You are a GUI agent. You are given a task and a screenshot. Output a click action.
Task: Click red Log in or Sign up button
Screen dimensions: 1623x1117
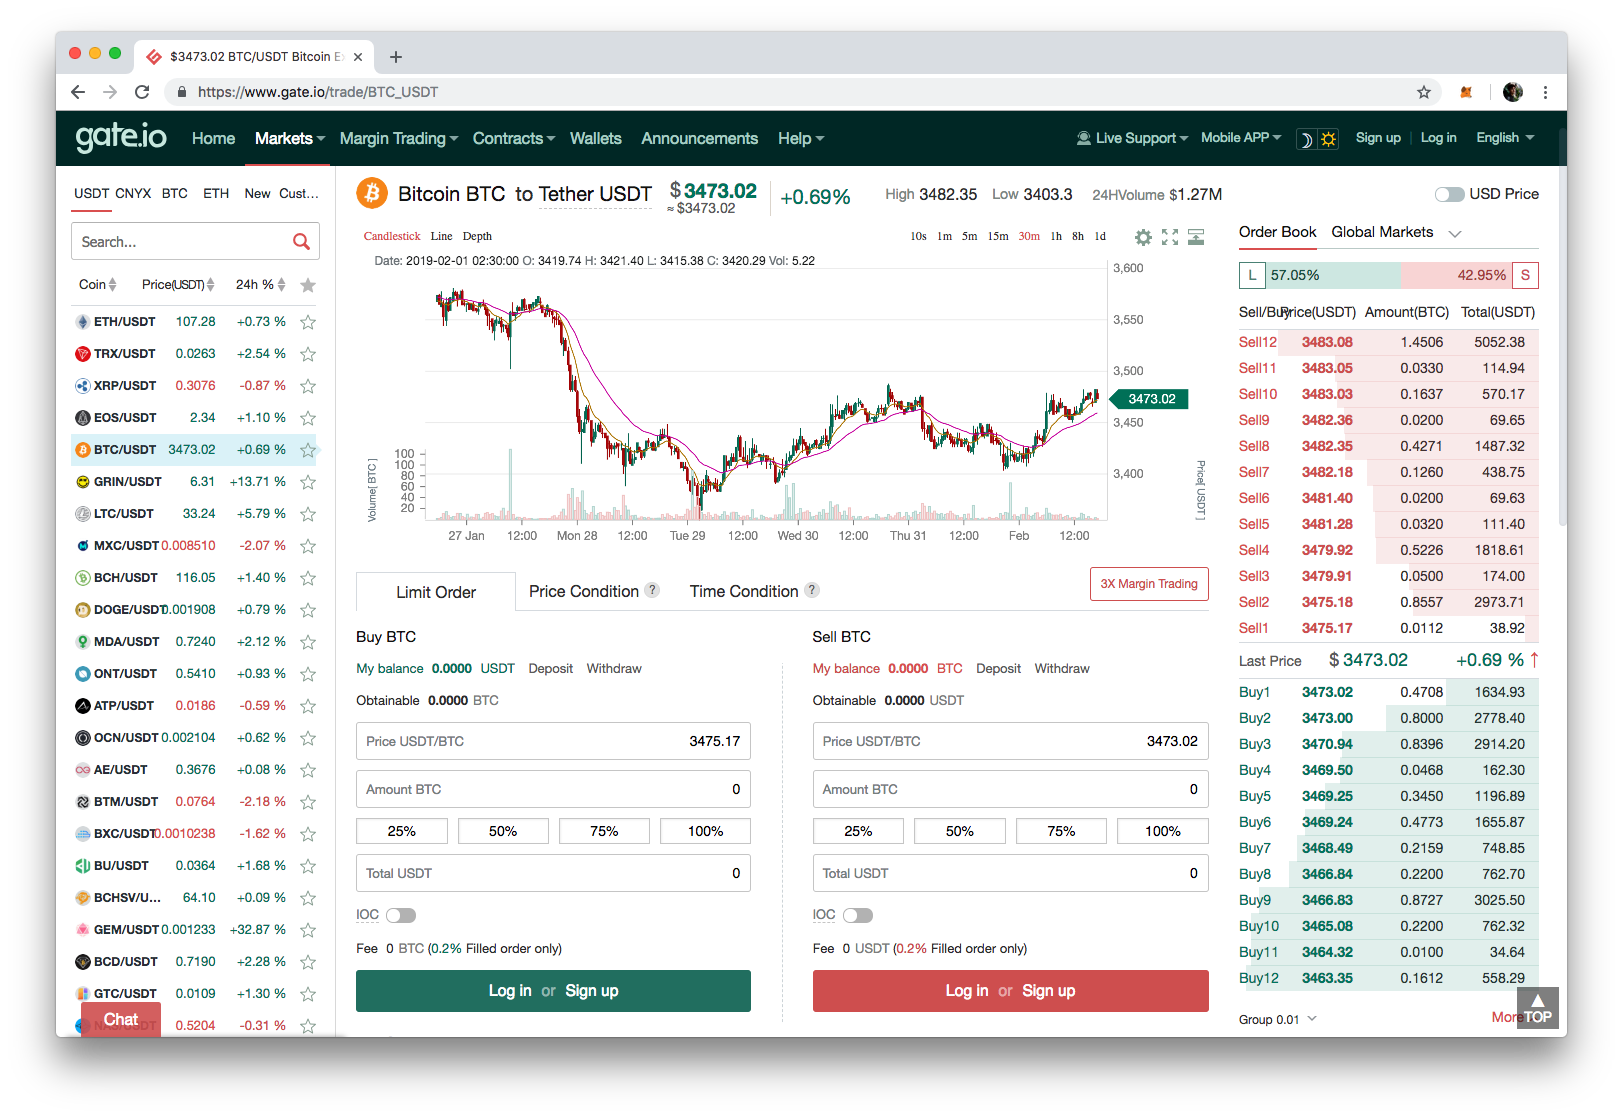(1010, 991)
